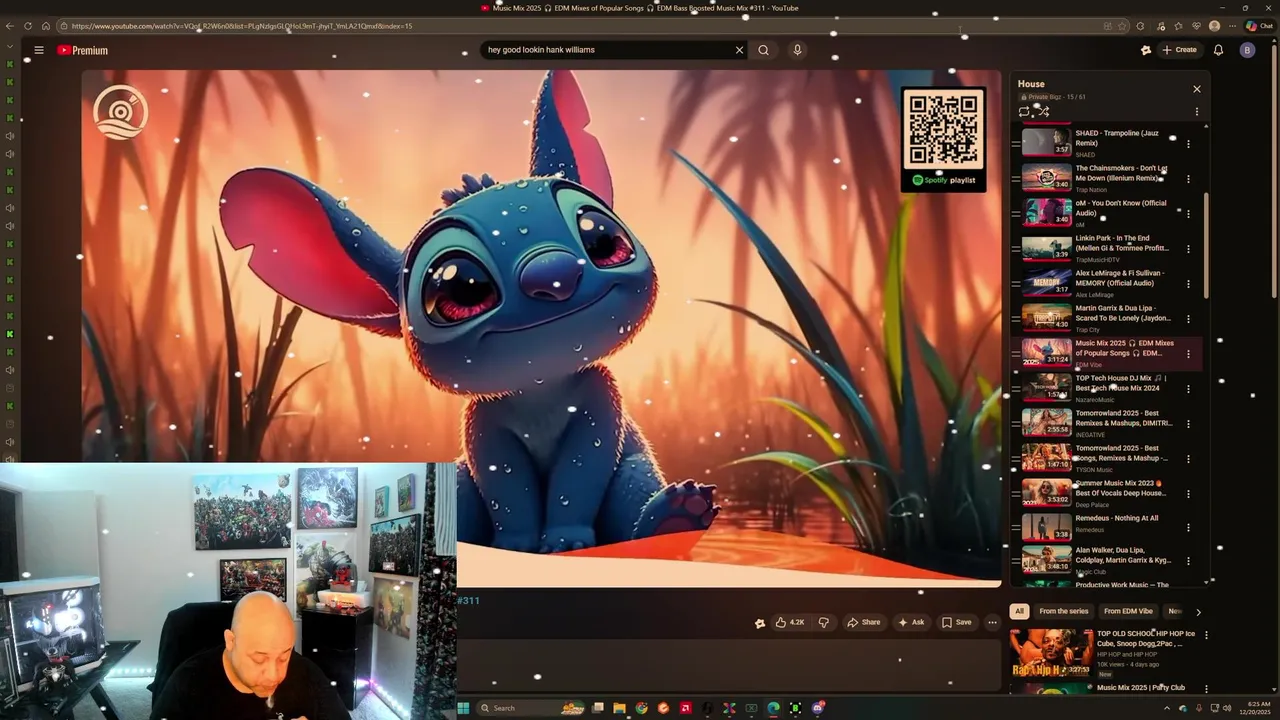This screenshot has height=720, width=1280.
Task: Click the #311 hashtag link
Action: tap(468, 601)
